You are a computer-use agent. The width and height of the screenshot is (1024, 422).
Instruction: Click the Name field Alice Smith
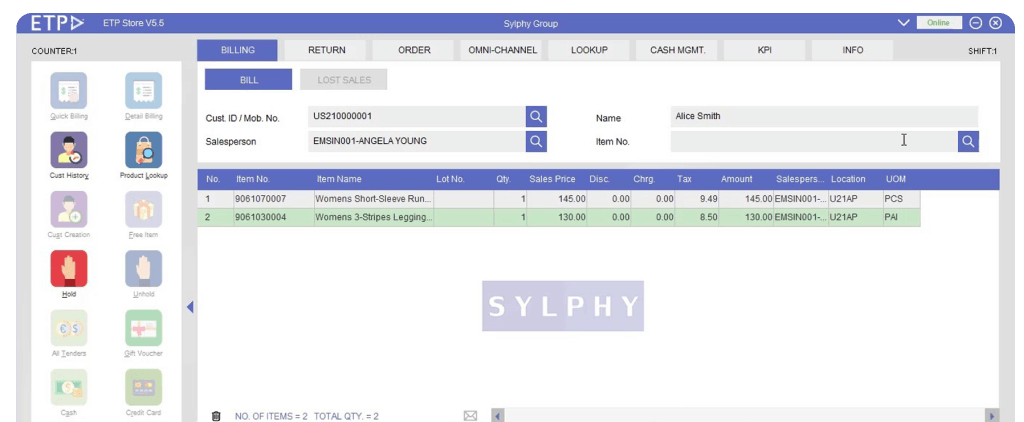[824, 116]
